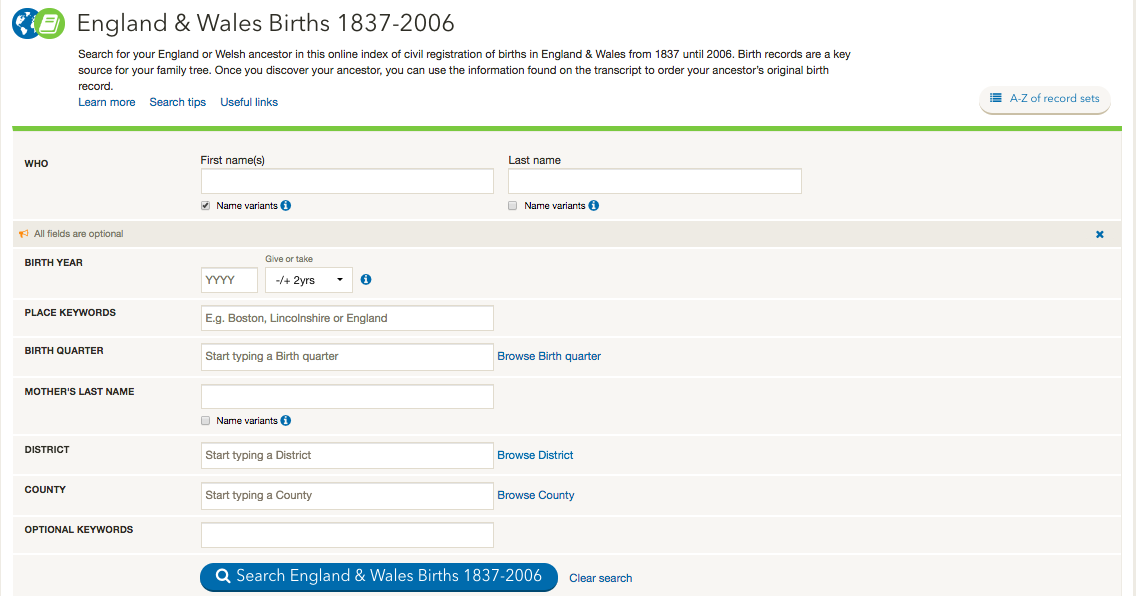Open the info tooltip beside First name variants
1136x596 pixels.
coord(287,205)
